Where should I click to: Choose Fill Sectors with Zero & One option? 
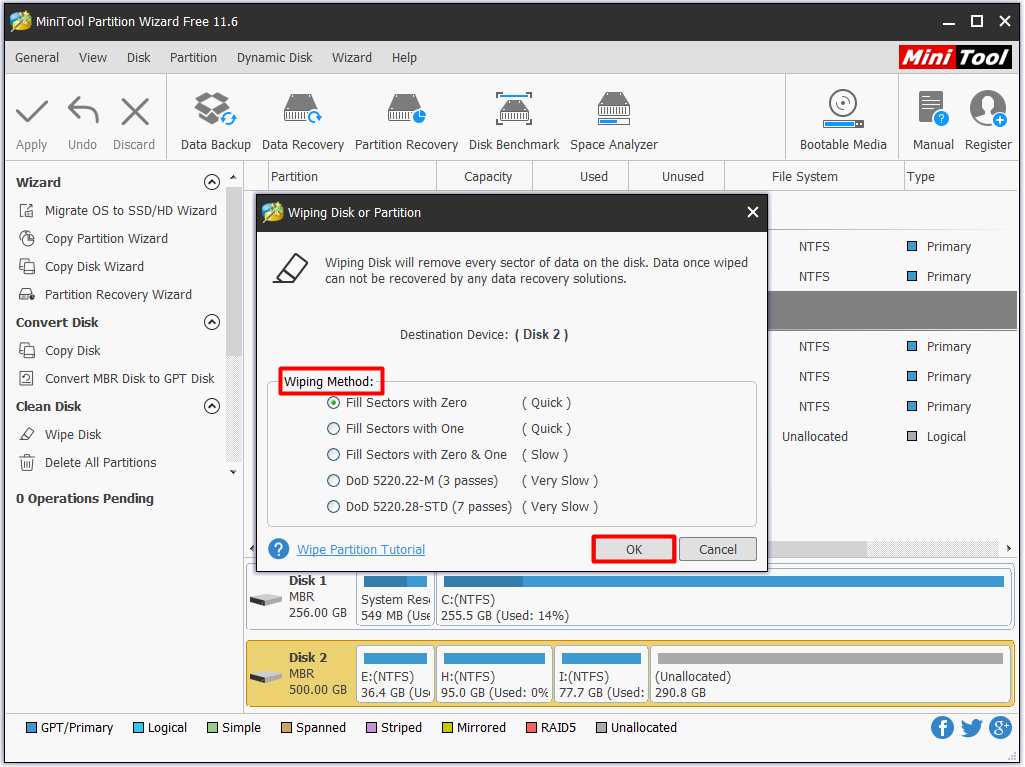[x=333, y=454]
